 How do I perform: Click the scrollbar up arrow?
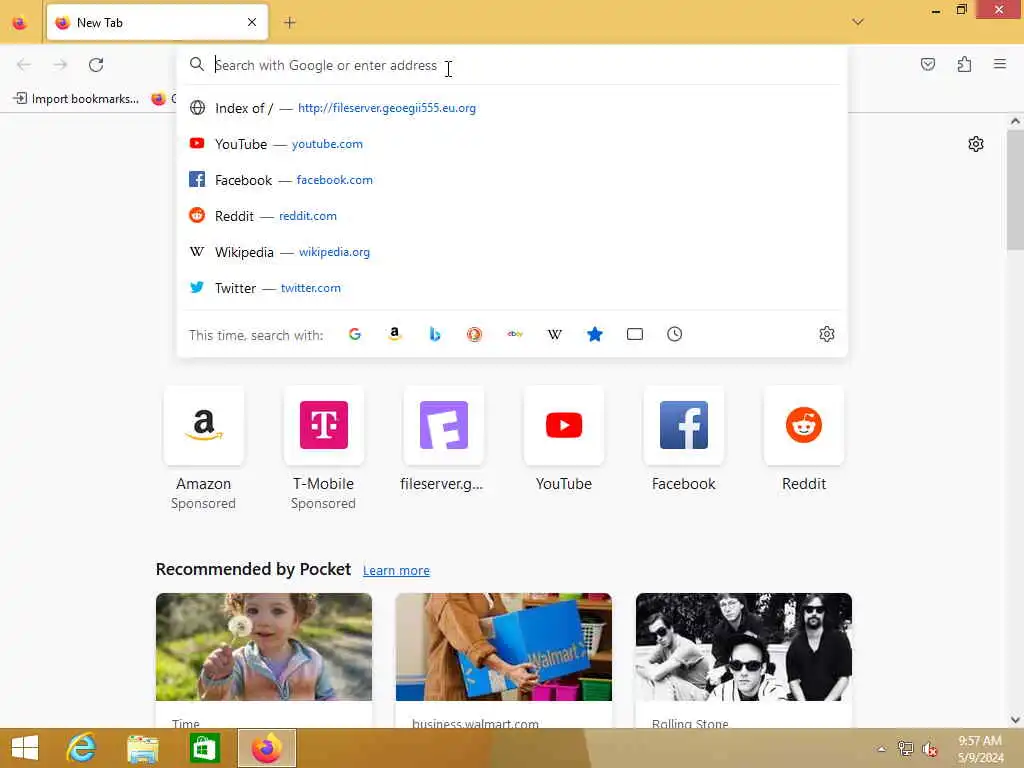click(x=1015, y=121)
